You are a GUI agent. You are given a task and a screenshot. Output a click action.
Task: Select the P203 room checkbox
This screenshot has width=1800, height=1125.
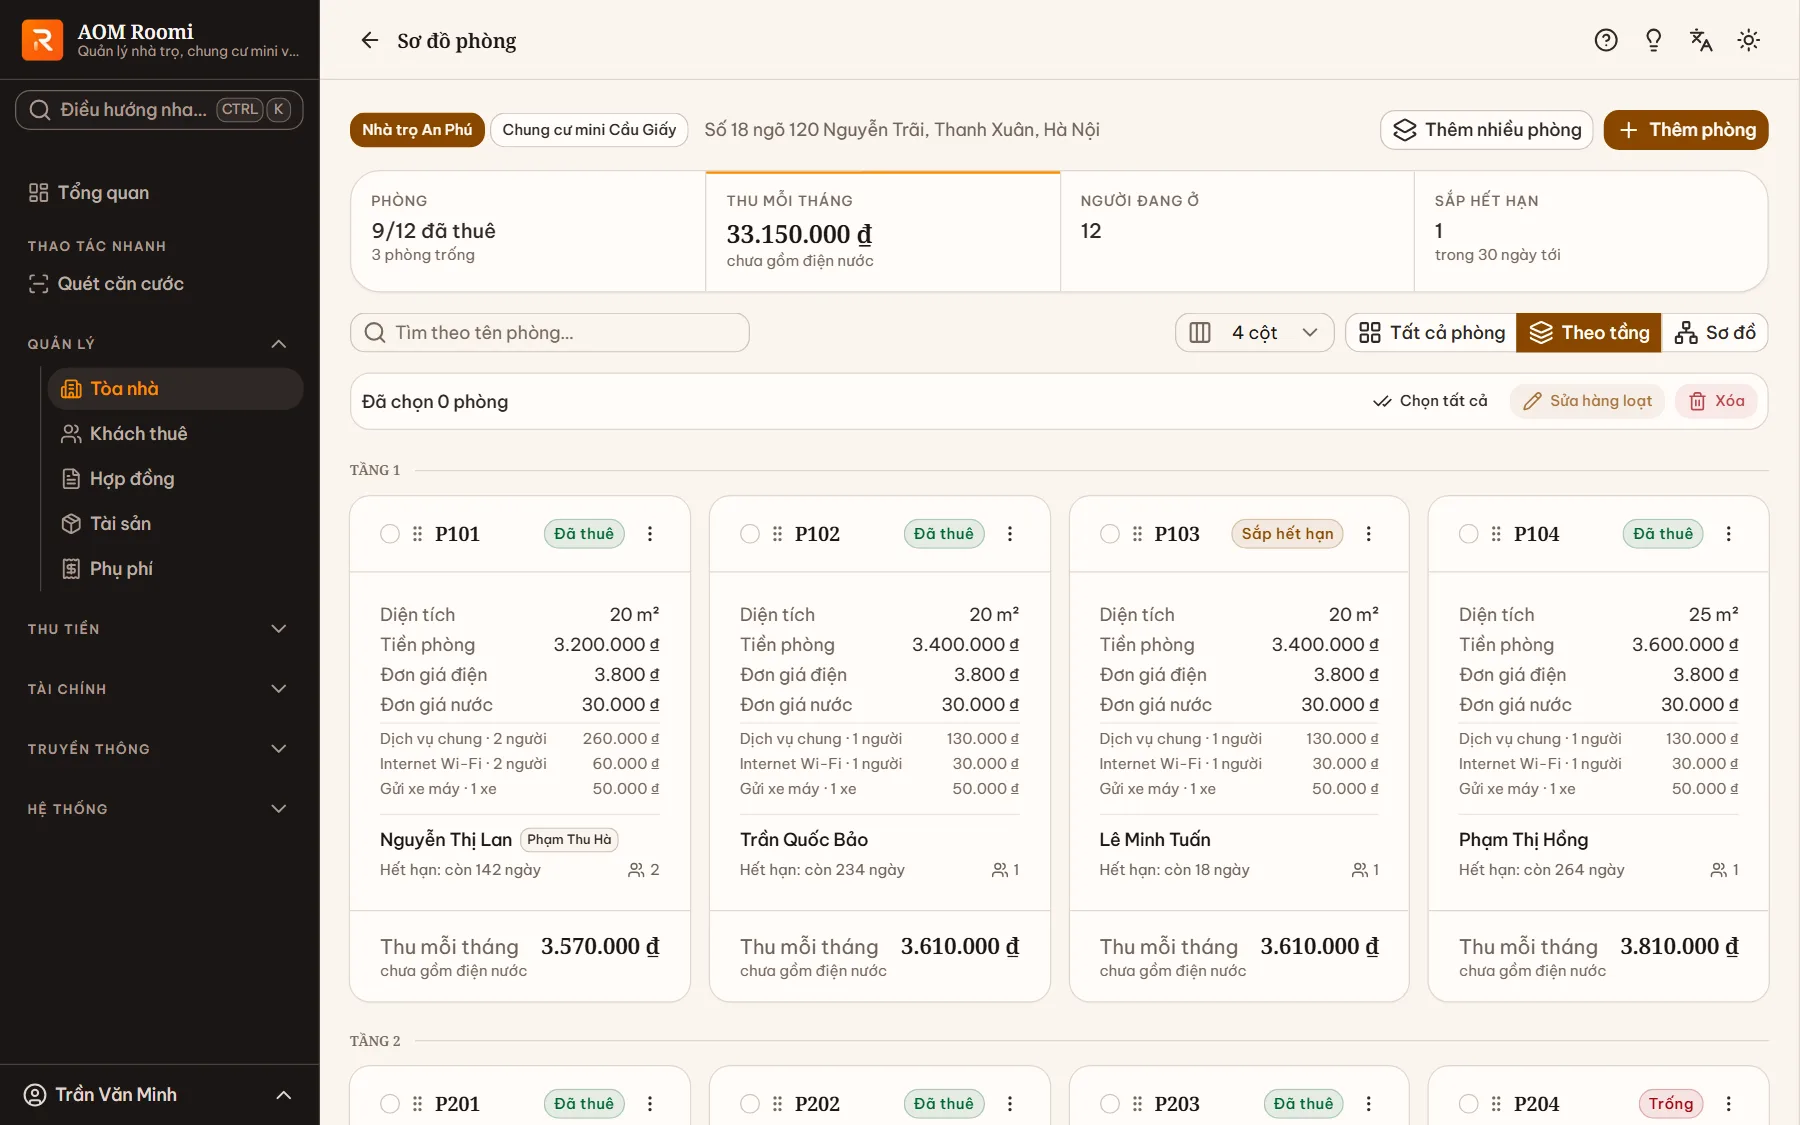1110,1104
